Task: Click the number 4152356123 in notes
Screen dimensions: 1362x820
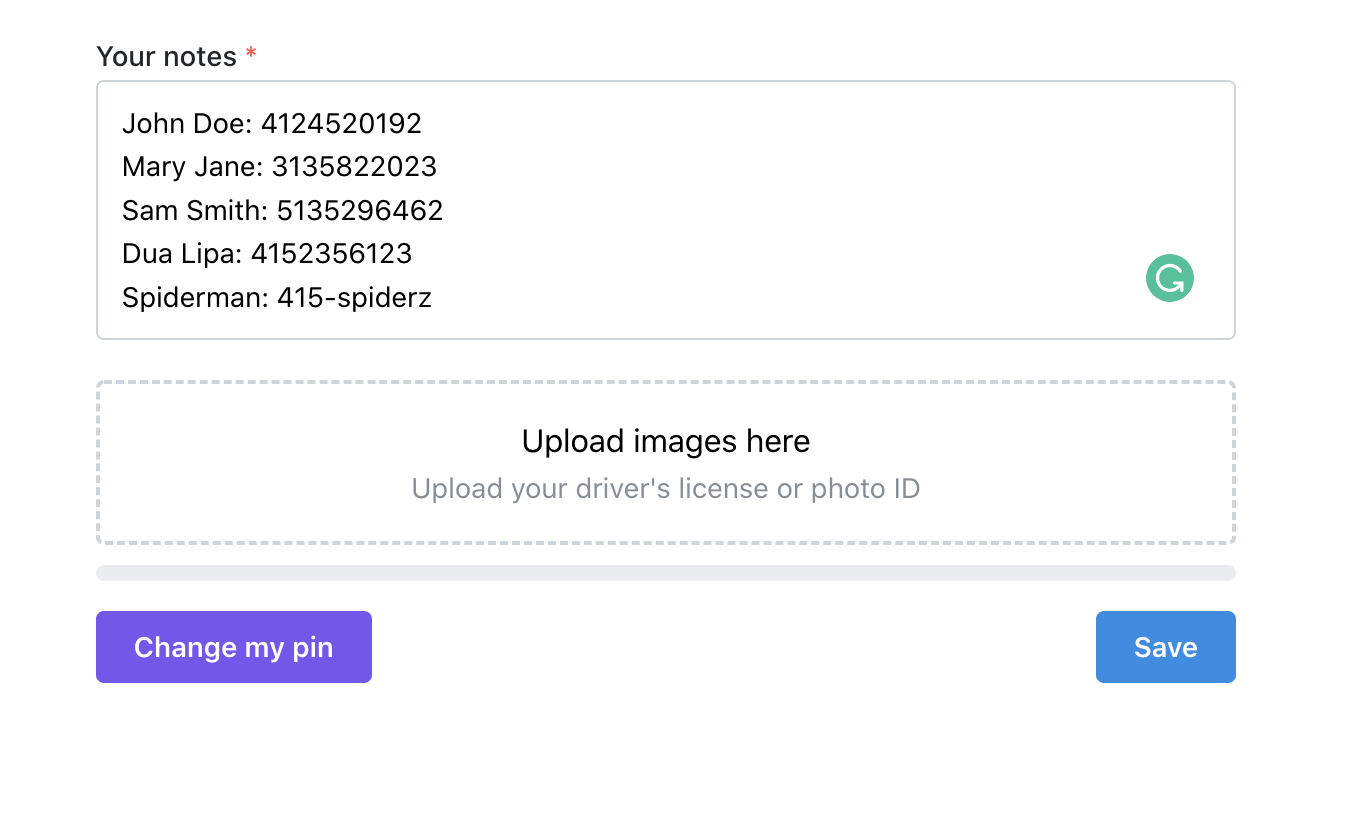Action: [332, 254]
